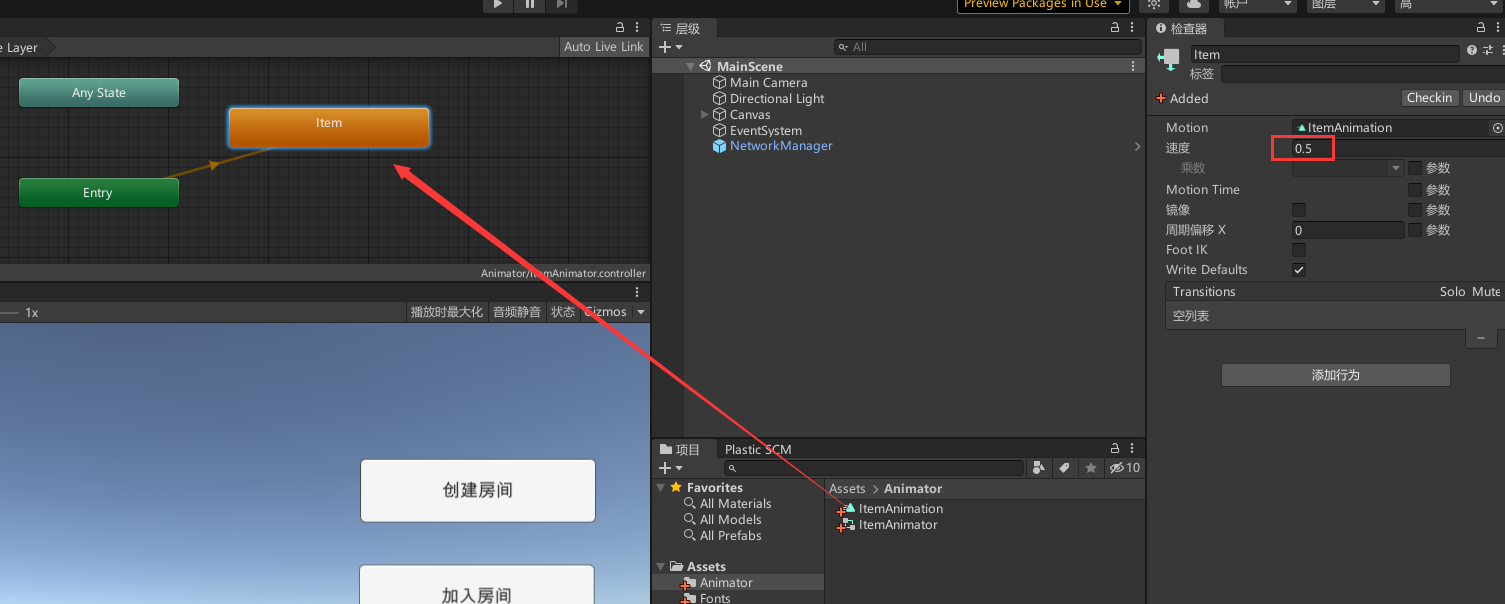This screenshot has height=604, width=1505.
Task: Click the 添加行为 (Add Behaviour) button
Action: (1335, 374)
